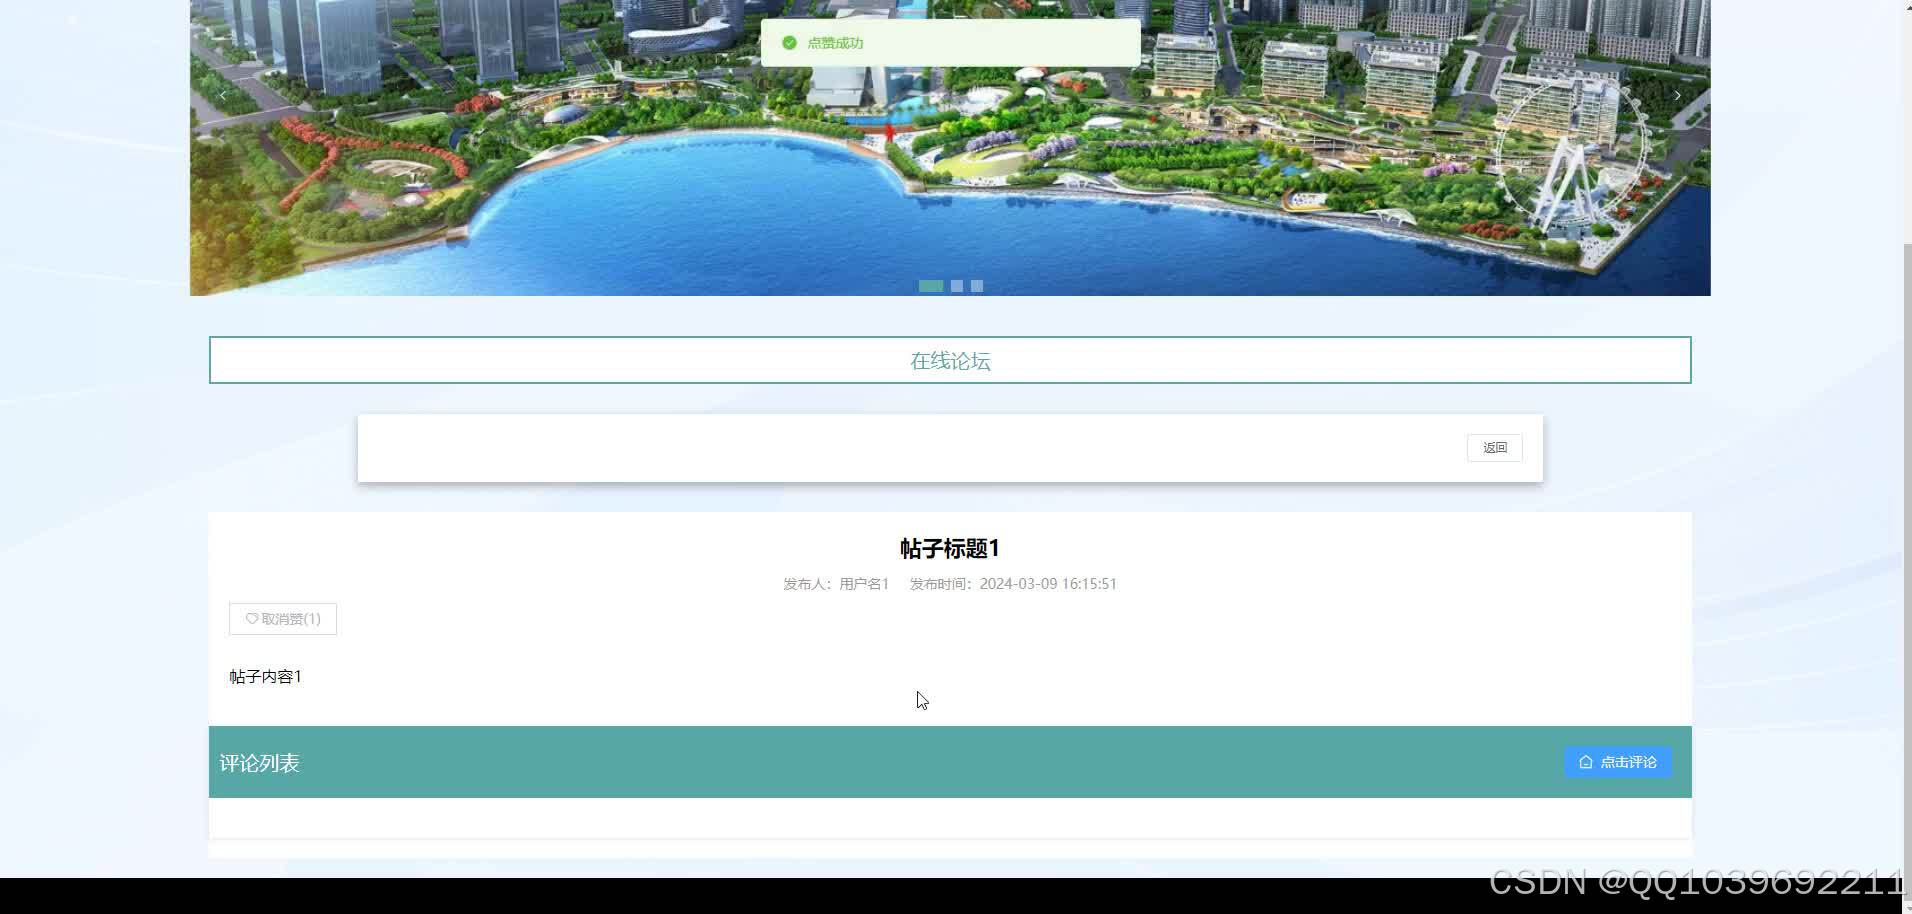
Task: Open the post titled 帖子标题1
Action: (x=948, y=548)
